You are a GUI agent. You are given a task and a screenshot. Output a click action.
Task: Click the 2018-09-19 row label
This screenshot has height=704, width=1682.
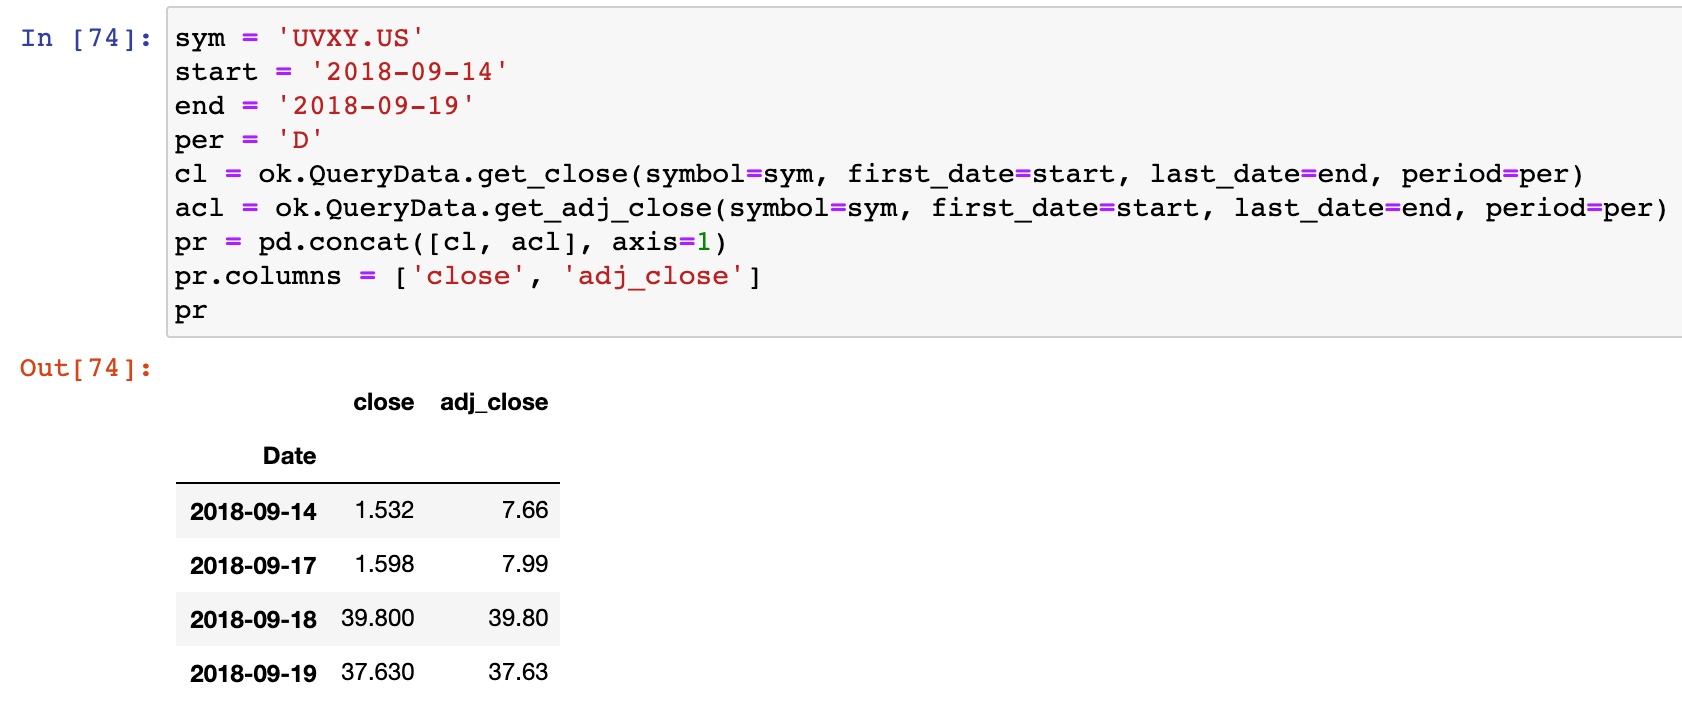(x=253, y=673)
